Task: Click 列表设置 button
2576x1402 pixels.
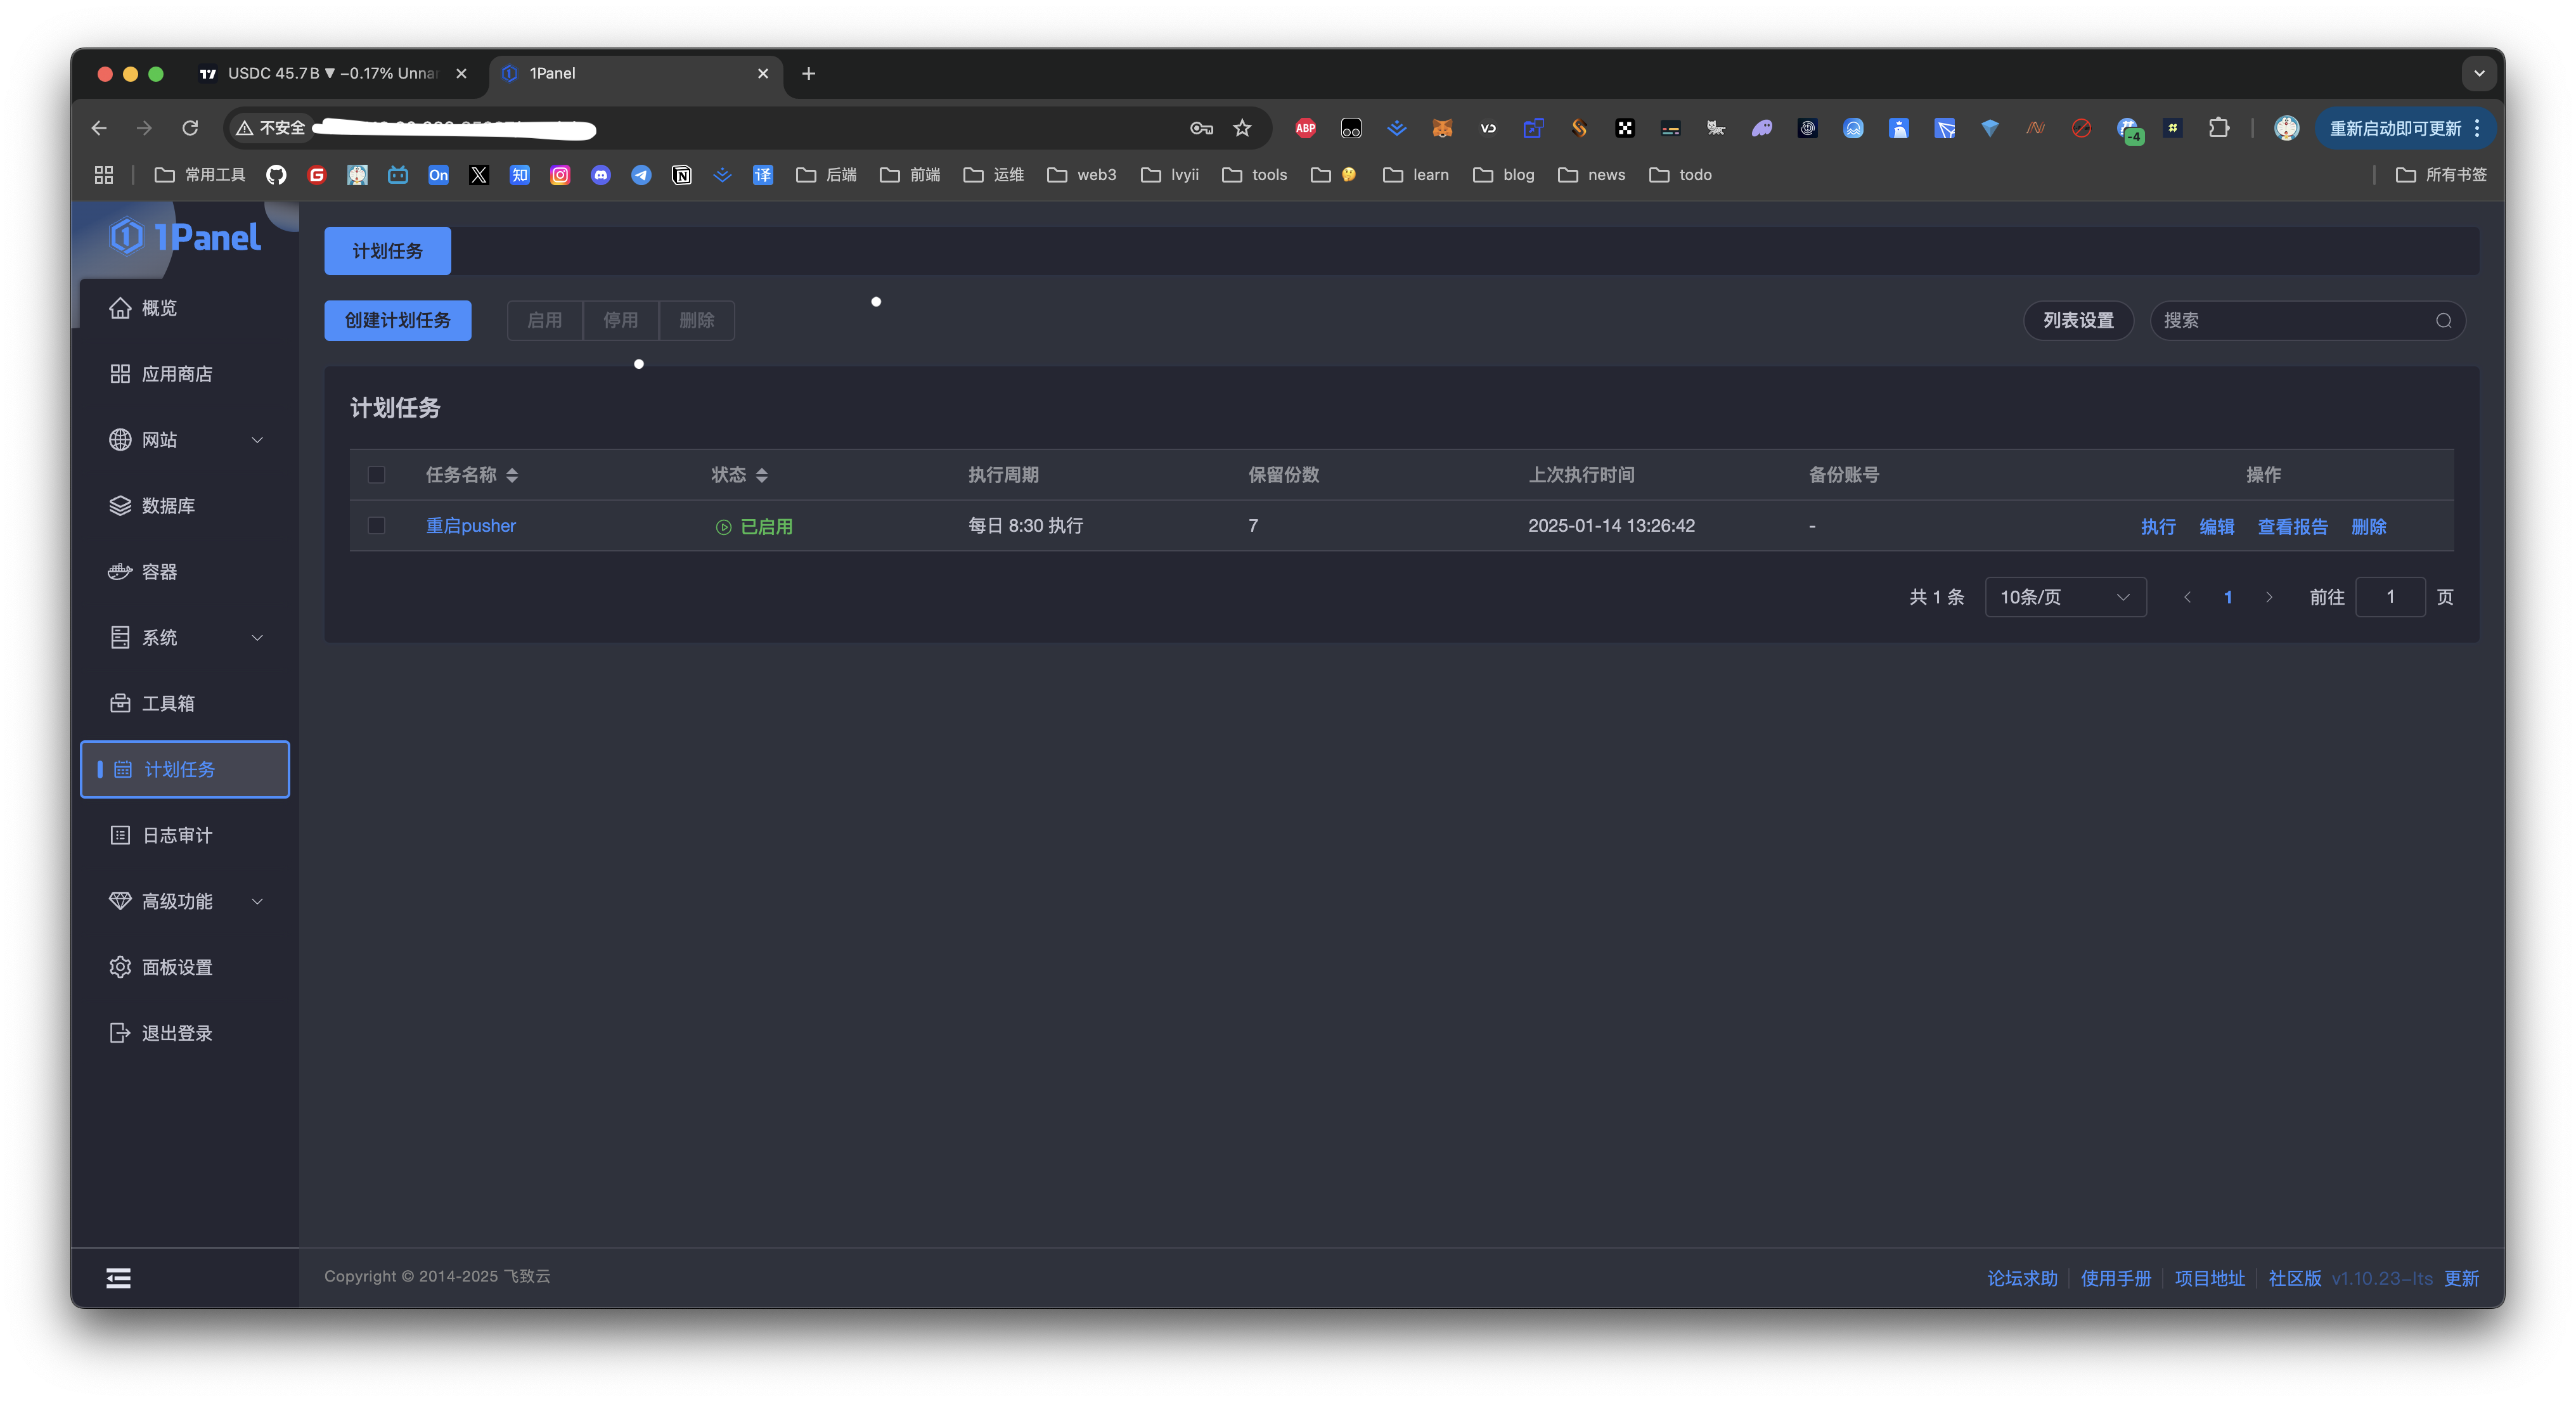Action: pyautogui.click(x=2078, y=321)
